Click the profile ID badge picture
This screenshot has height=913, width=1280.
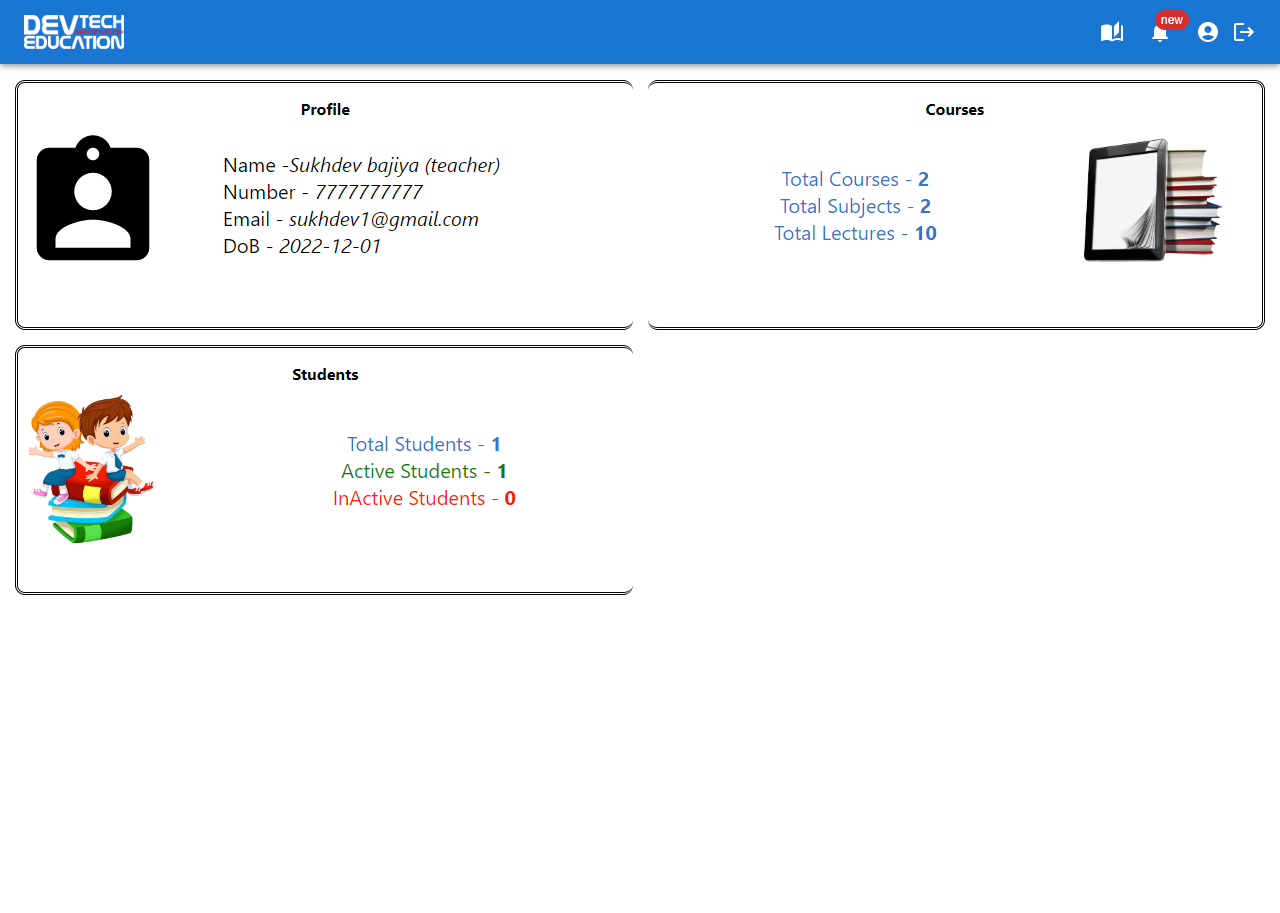point(93,198)
